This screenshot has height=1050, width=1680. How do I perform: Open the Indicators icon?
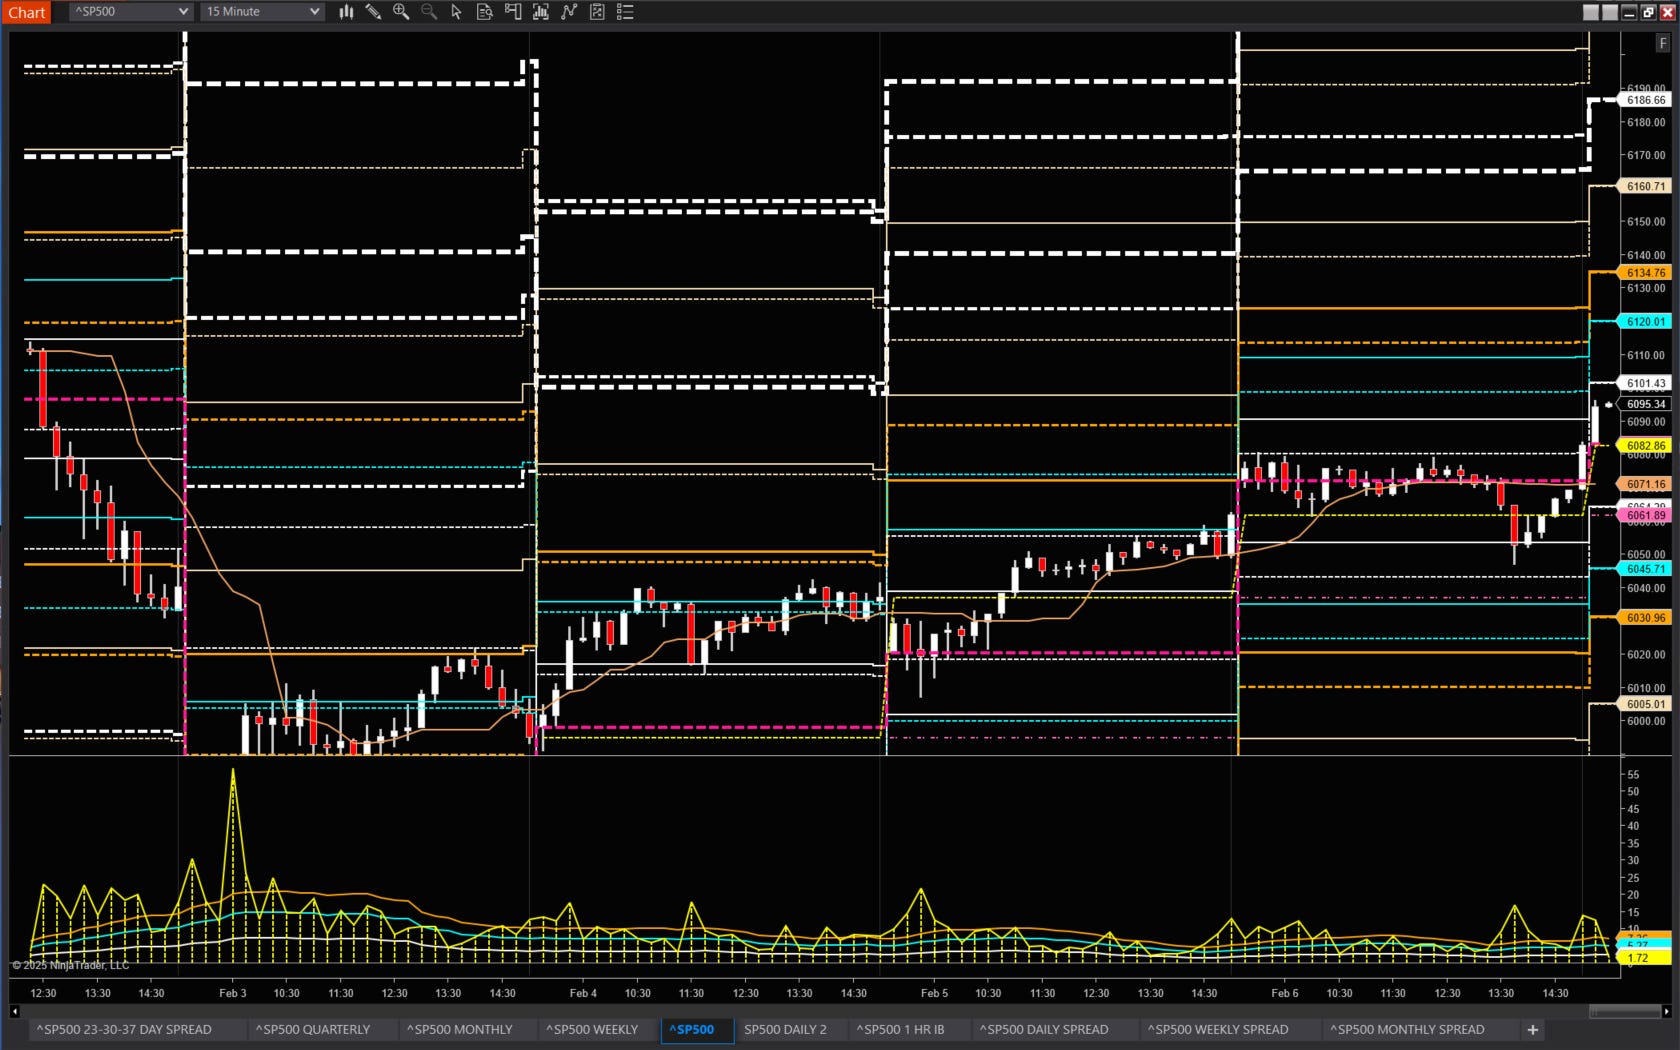click(569, 12)
